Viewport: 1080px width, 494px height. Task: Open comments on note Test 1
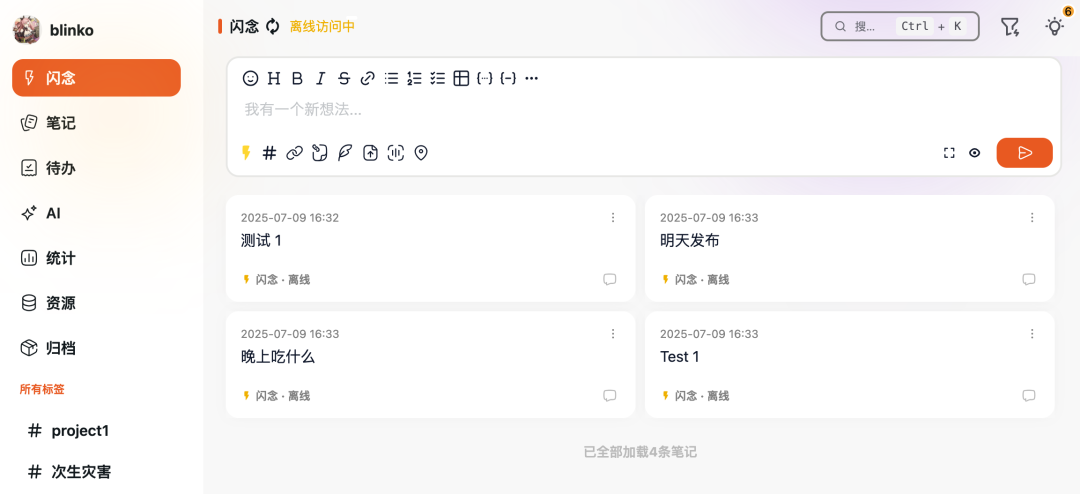tap(1028, 395)
